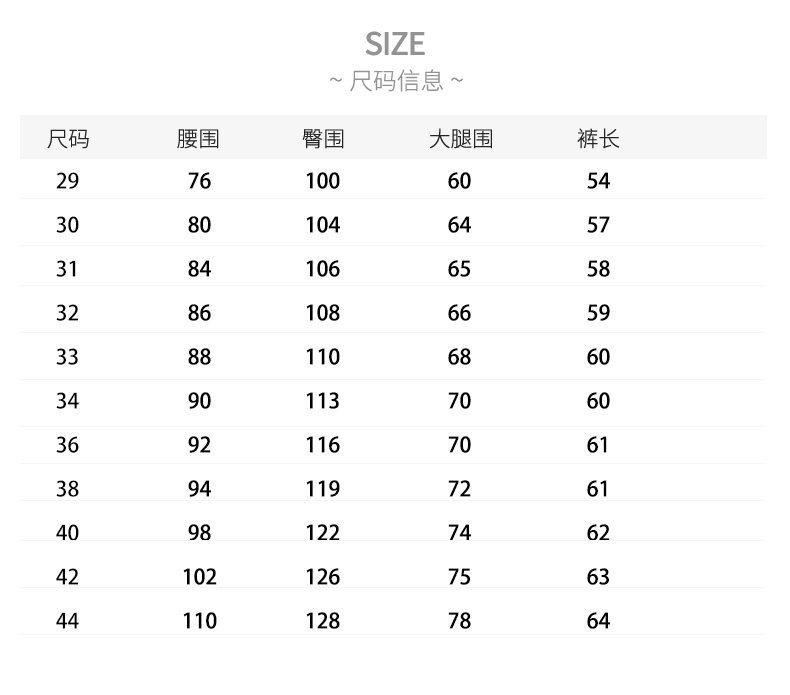This screenshot has height=695, width=790.
Task: Select length value 64 in size 44 row
Action: (598, 621)
